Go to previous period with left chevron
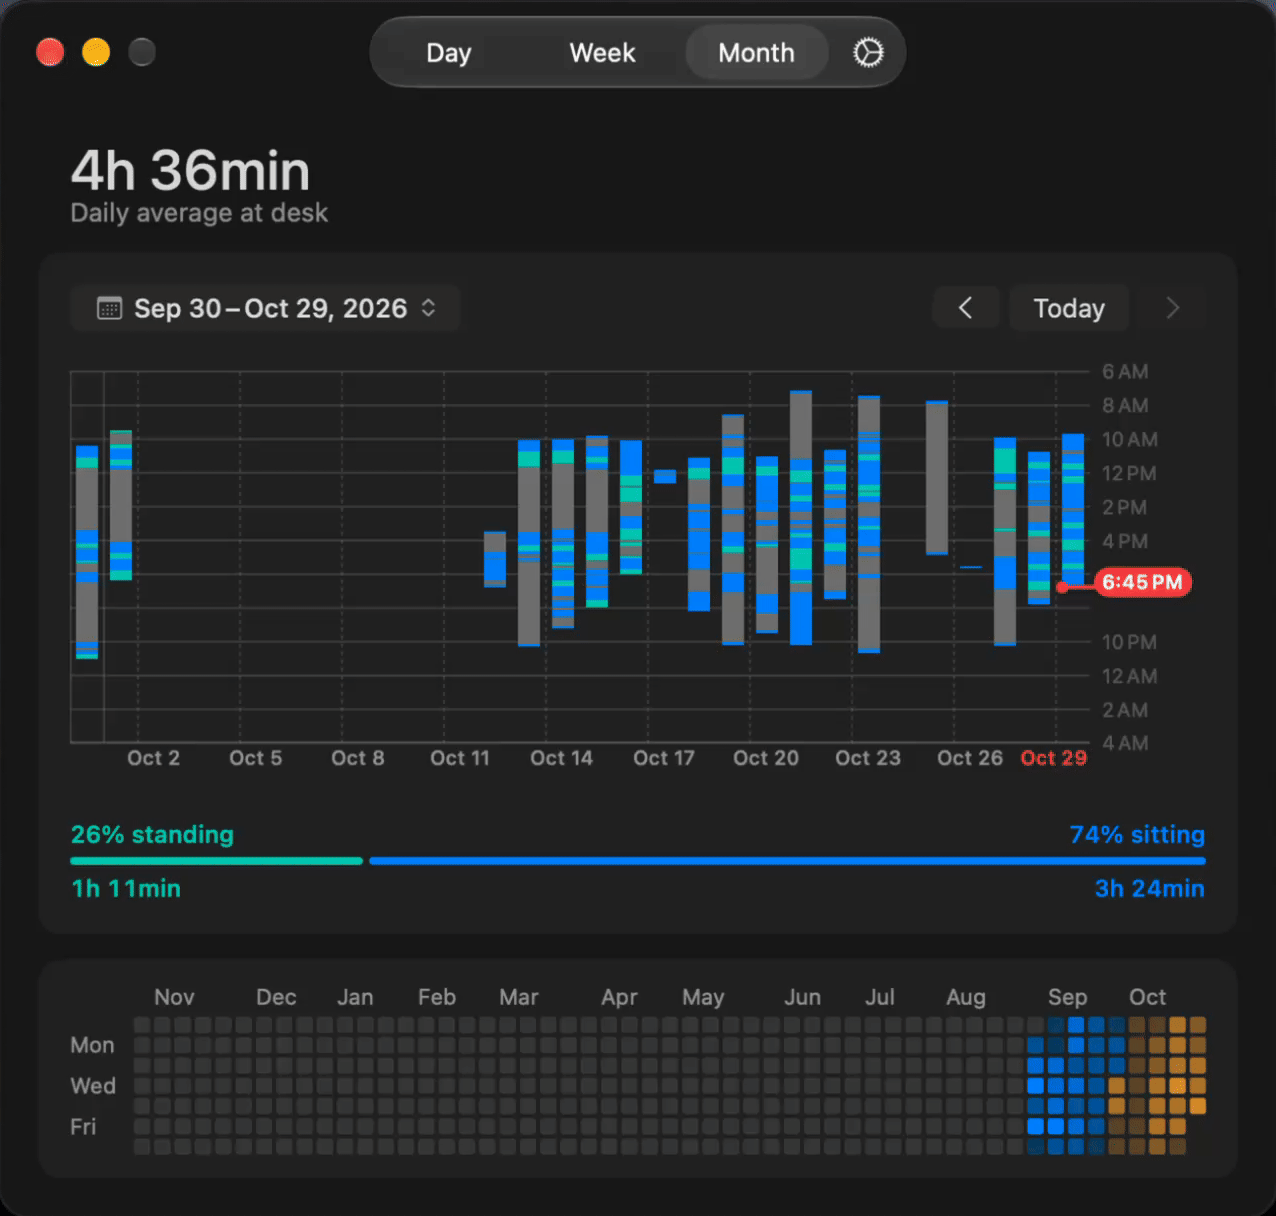This screenshot has height=1216, width=1276. coord(965,308)
